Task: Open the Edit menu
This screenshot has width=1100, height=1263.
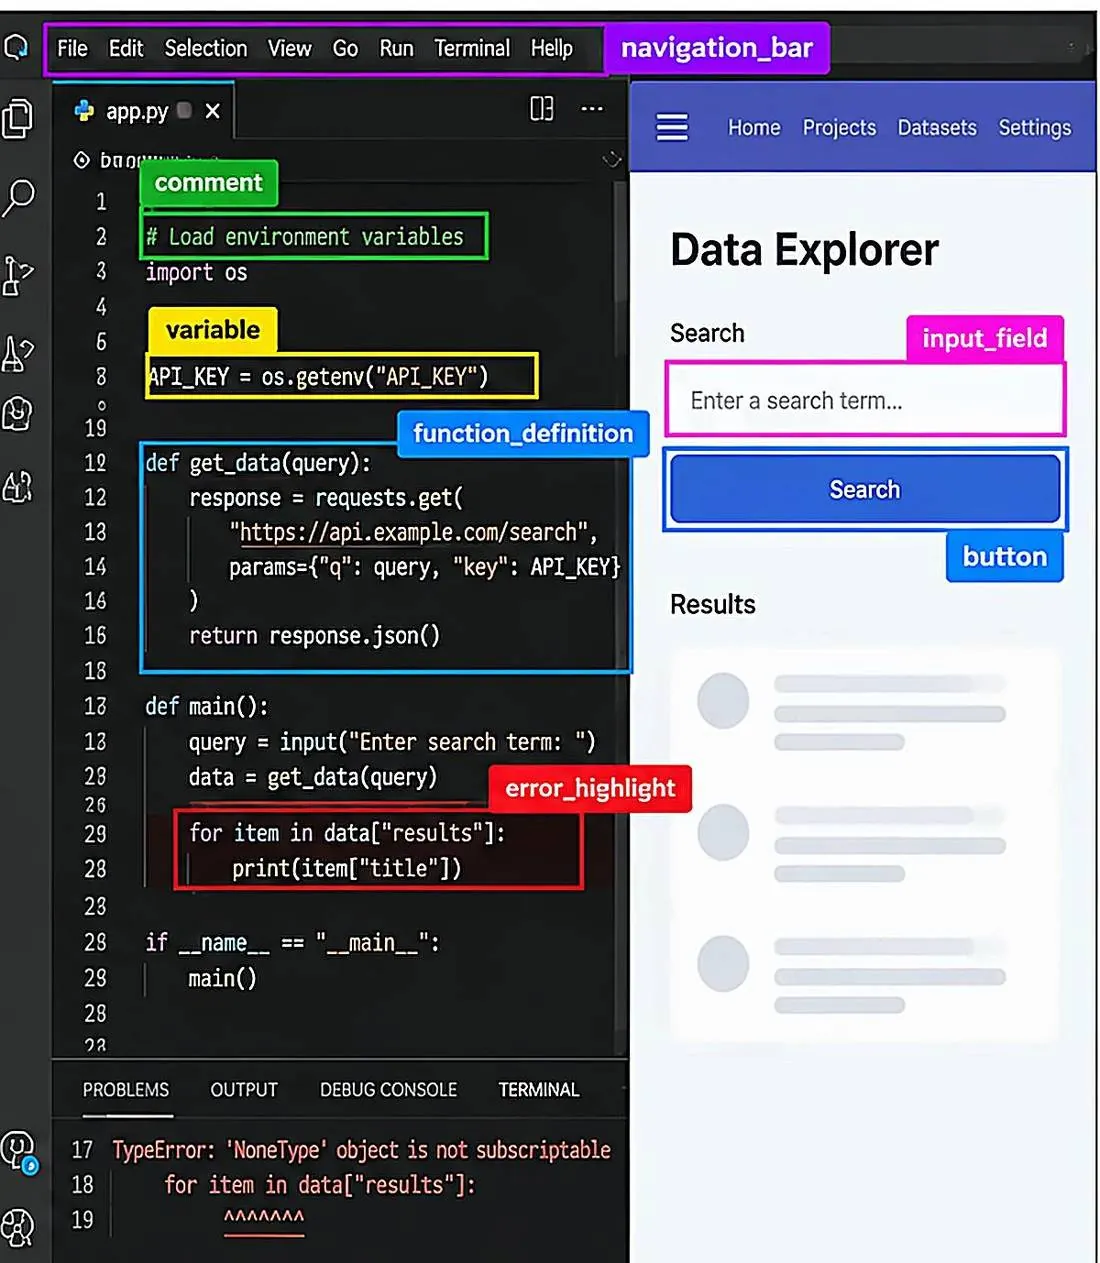Action: [x=126, y=48]
